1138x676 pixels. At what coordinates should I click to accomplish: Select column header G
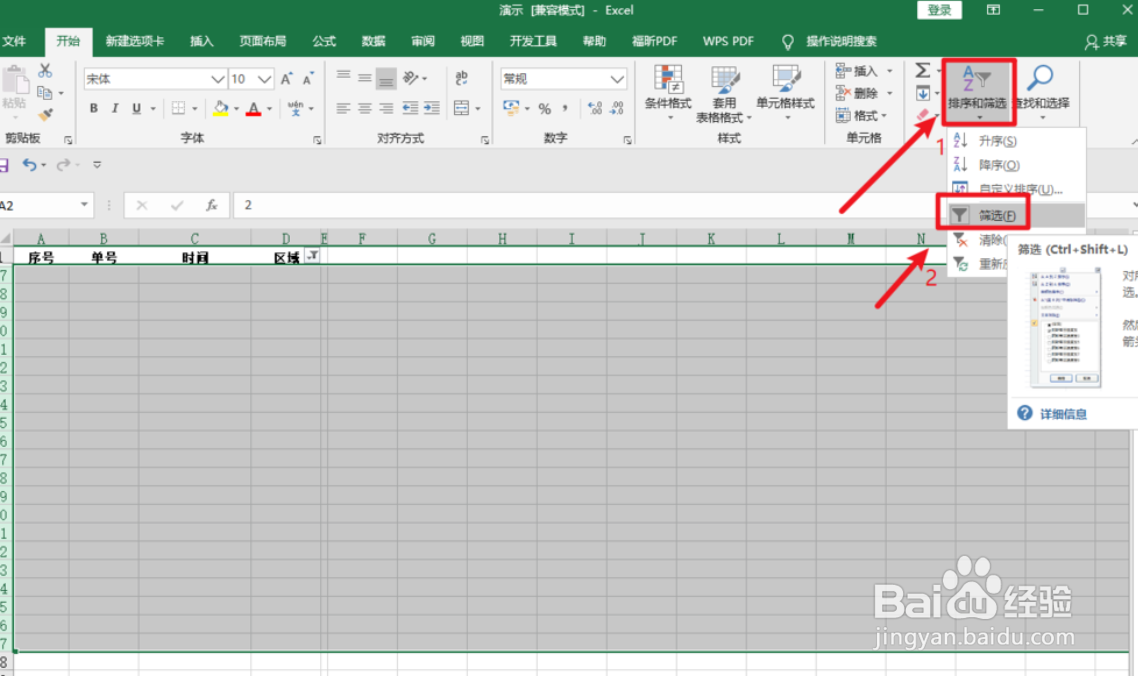[432, 238]
